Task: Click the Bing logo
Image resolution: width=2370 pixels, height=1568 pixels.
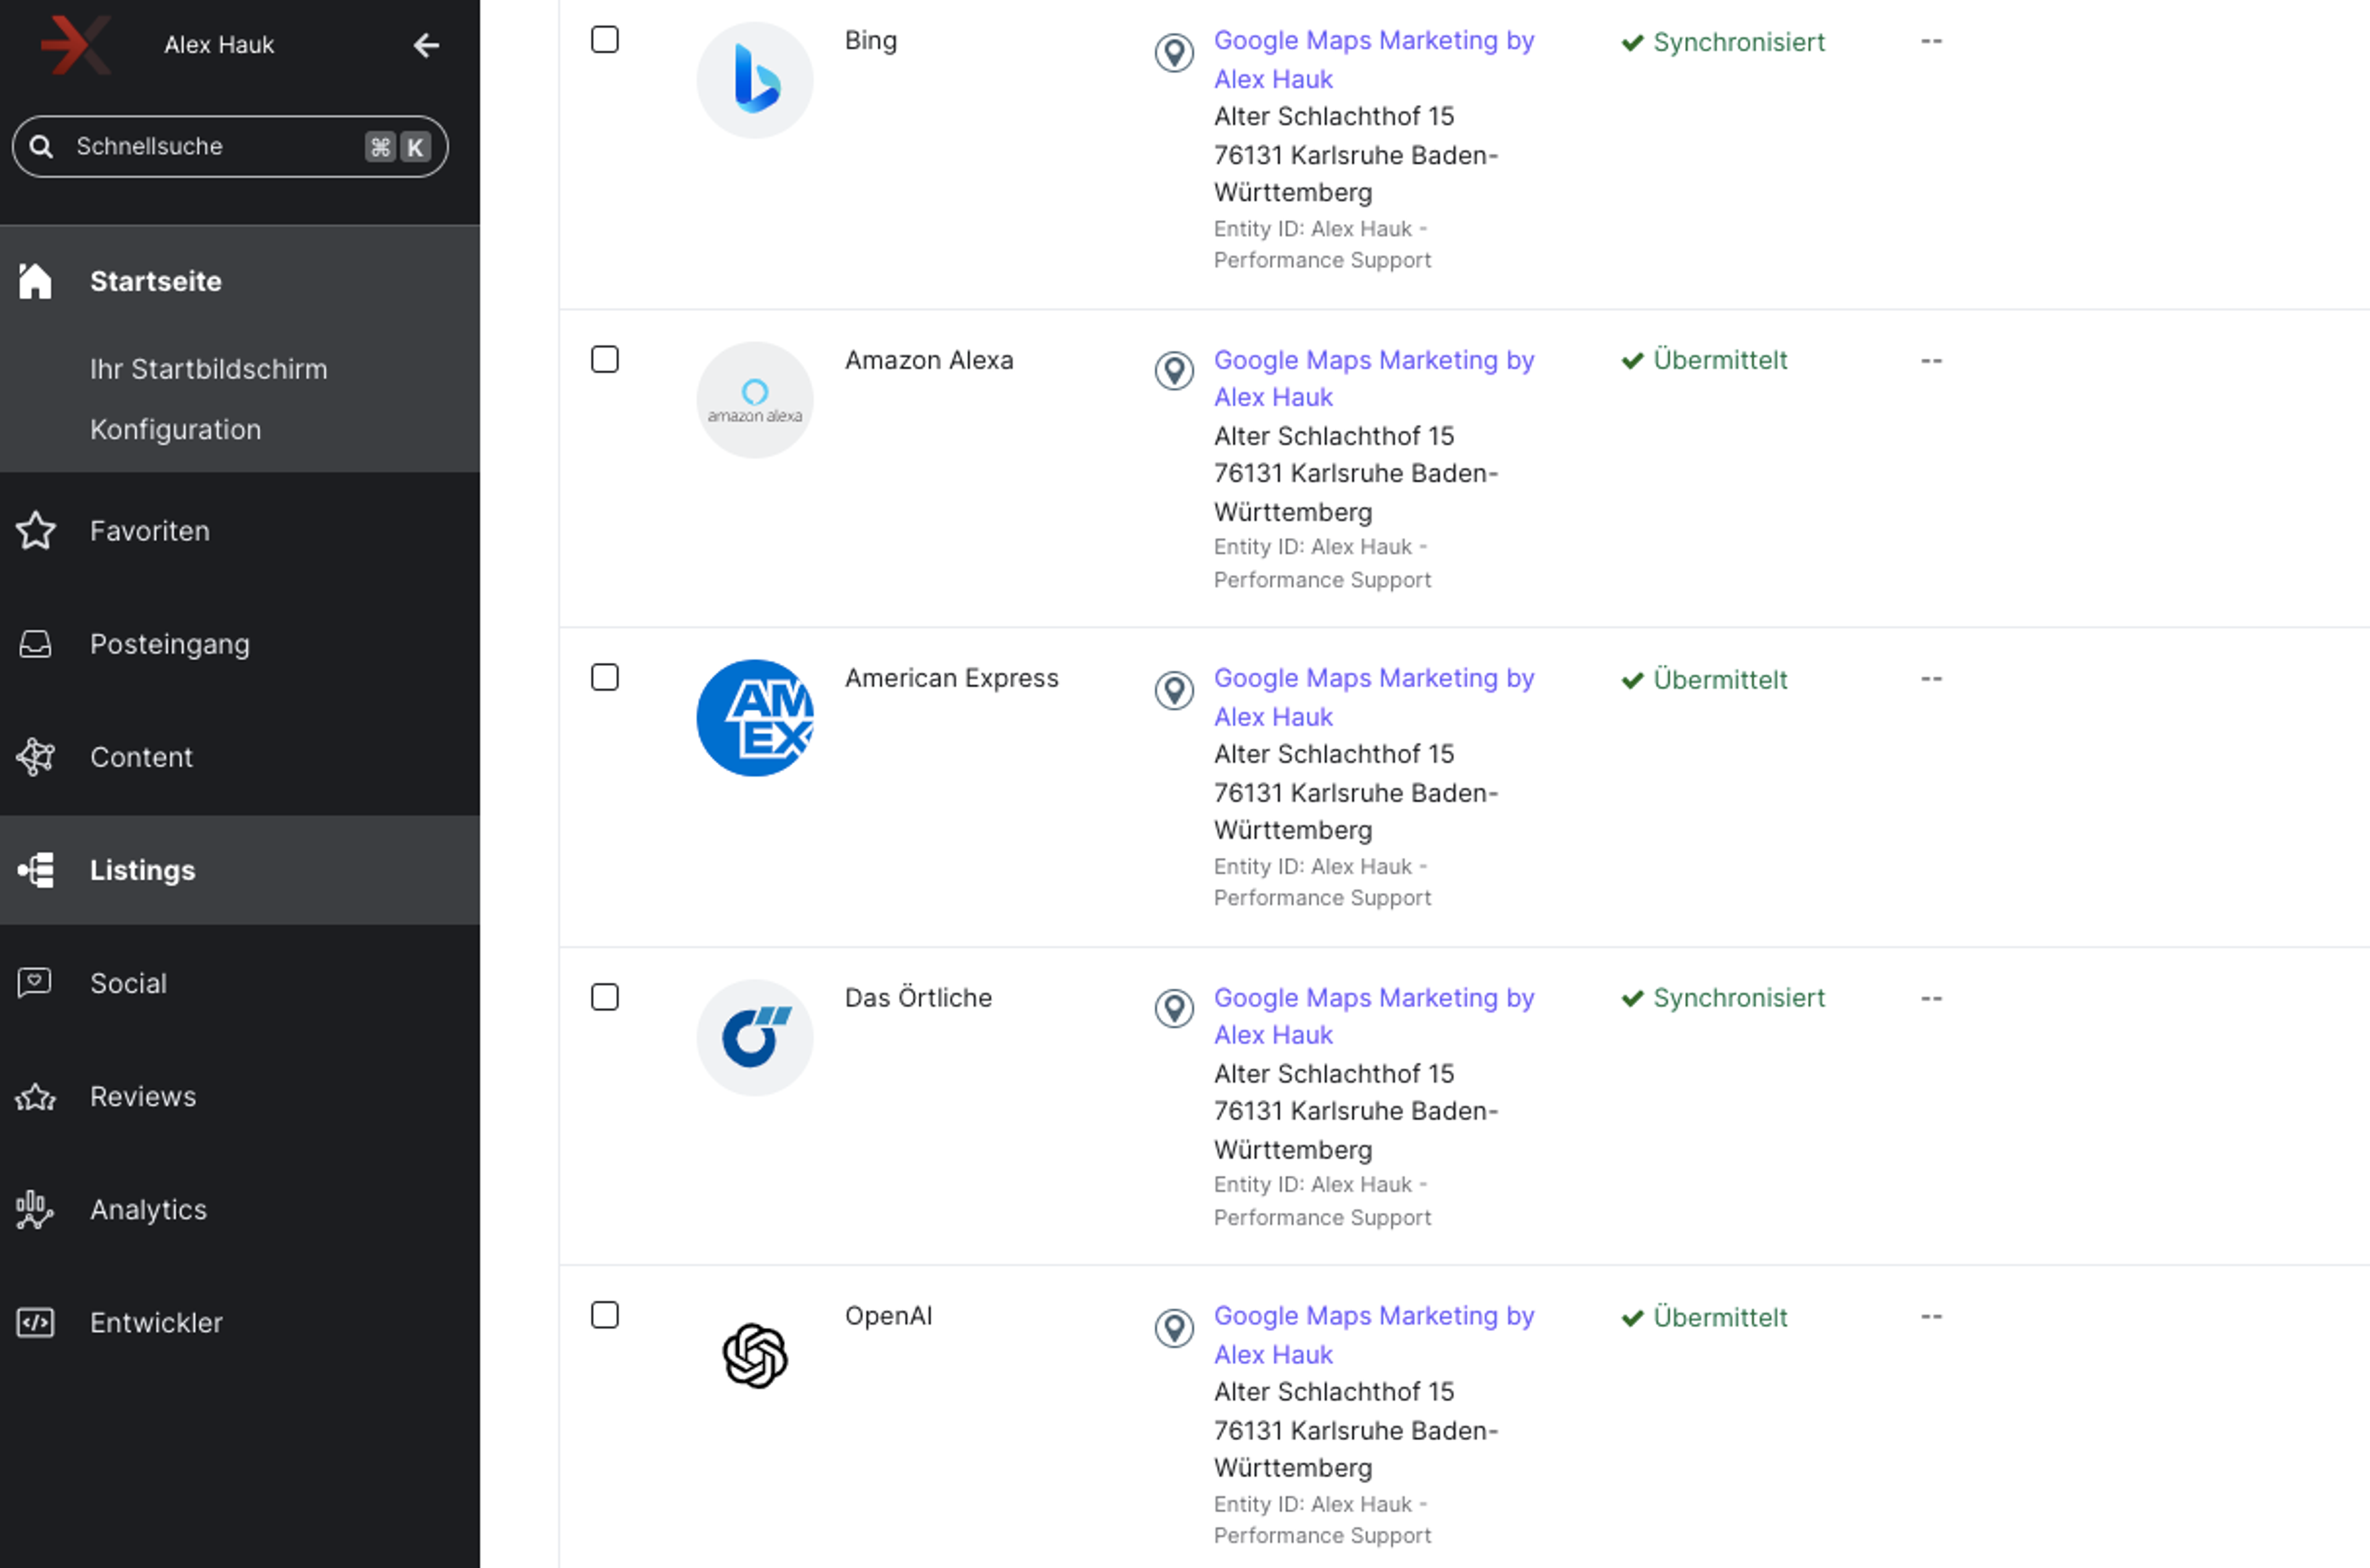Action: (755, 80)
